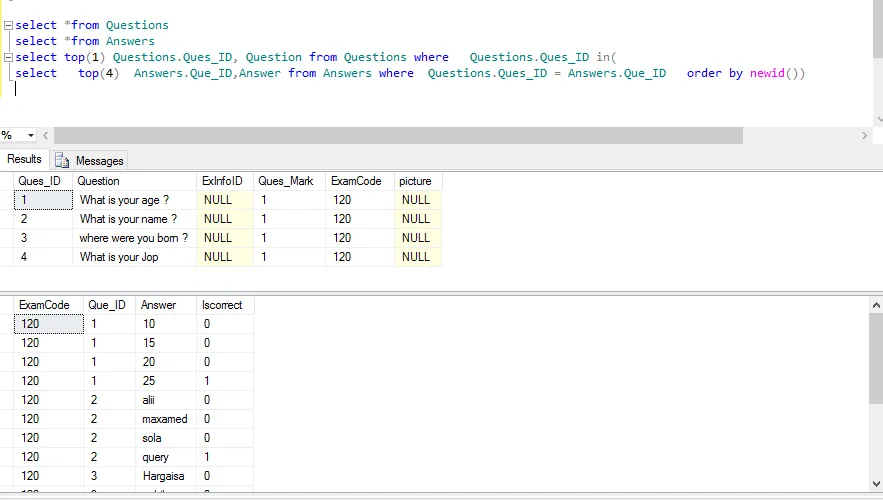Collapse the first select statement outline
The width and height of the screenshot is (883, 500).
pyautogui.click(x=8, y=25)
